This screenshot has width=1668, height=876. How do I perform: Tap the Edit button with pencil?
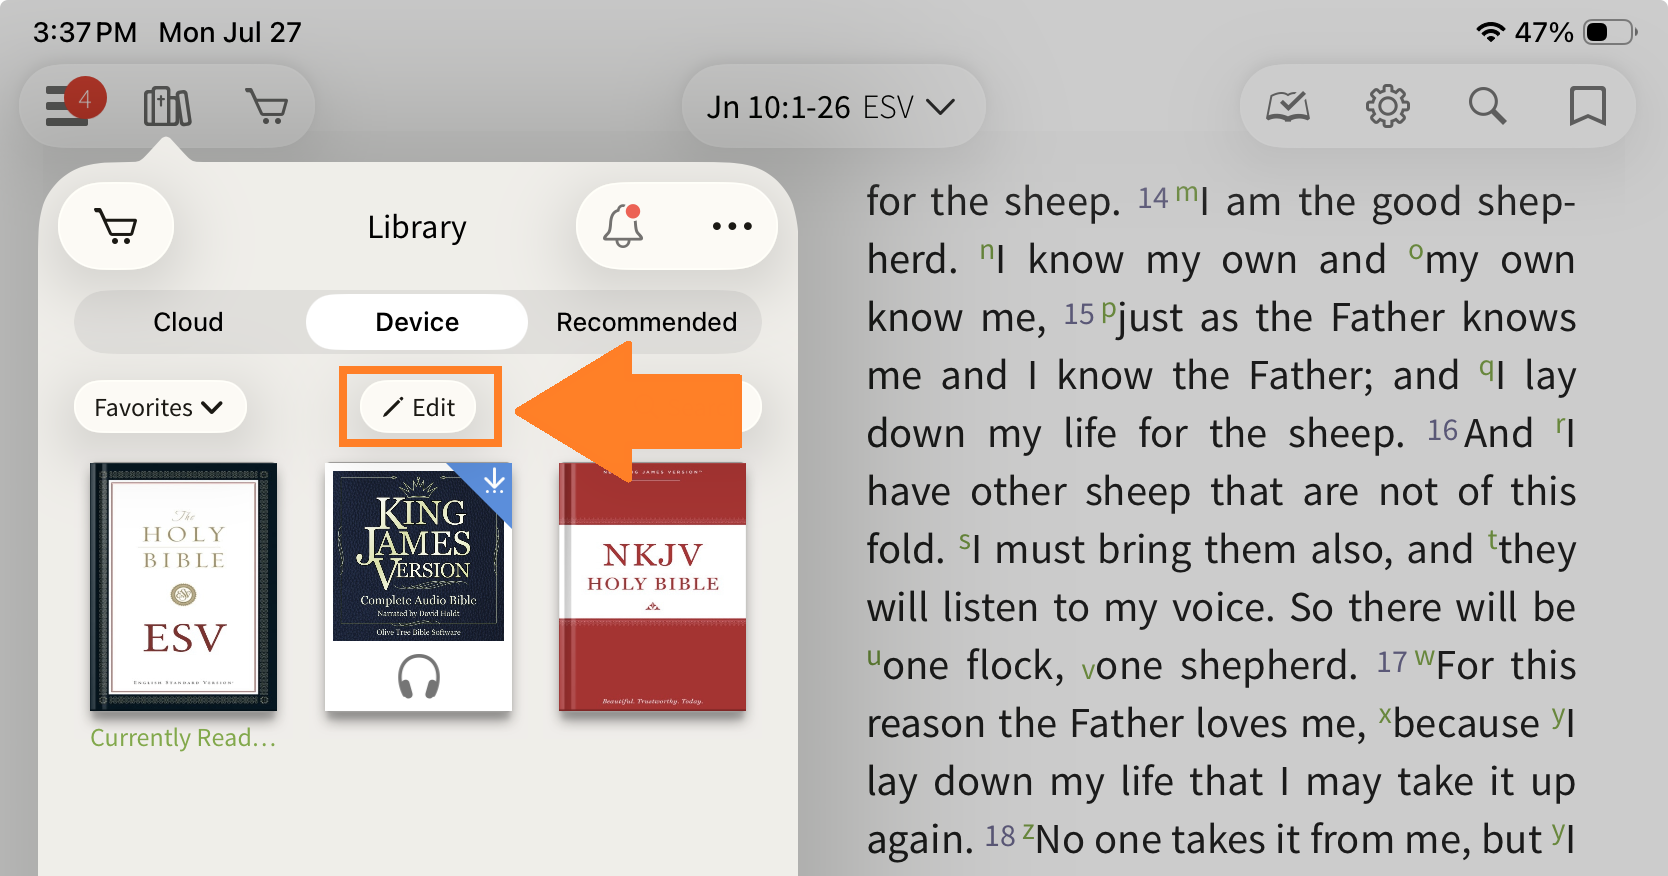[419, 407]
